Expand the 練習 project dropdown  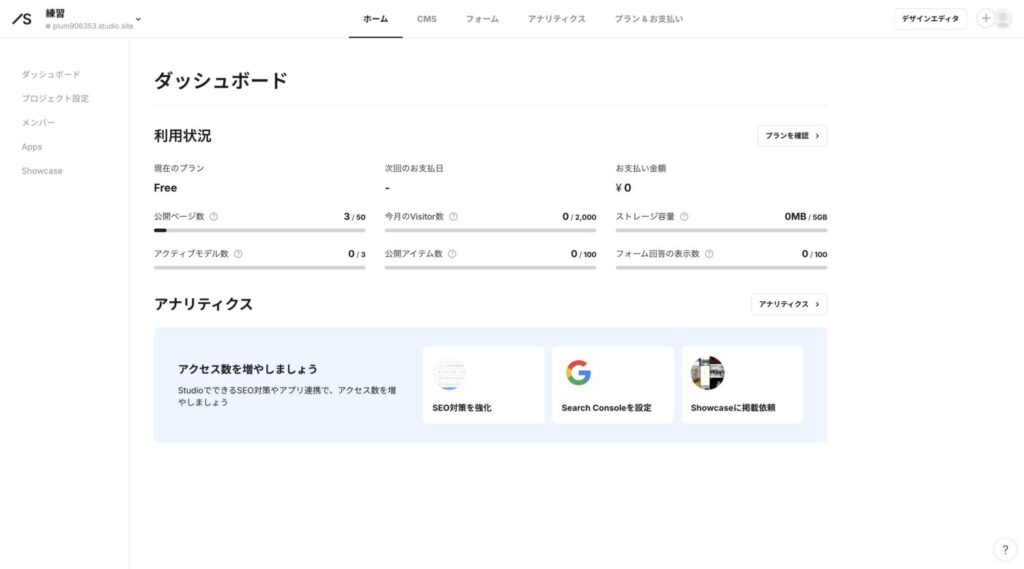138,19
